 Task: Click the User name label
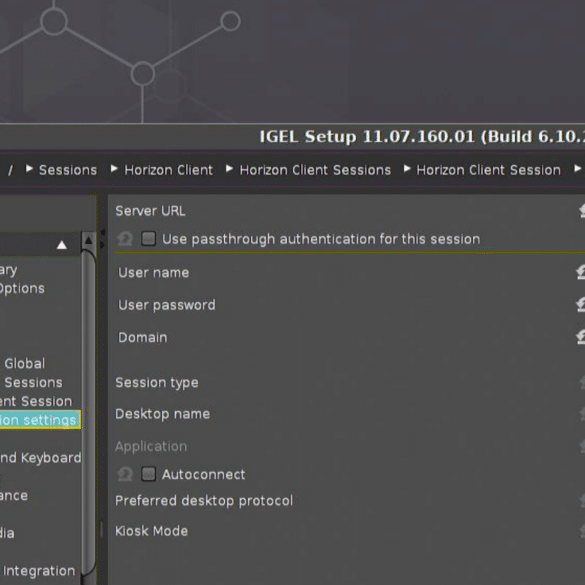click(x=154, y=273)
